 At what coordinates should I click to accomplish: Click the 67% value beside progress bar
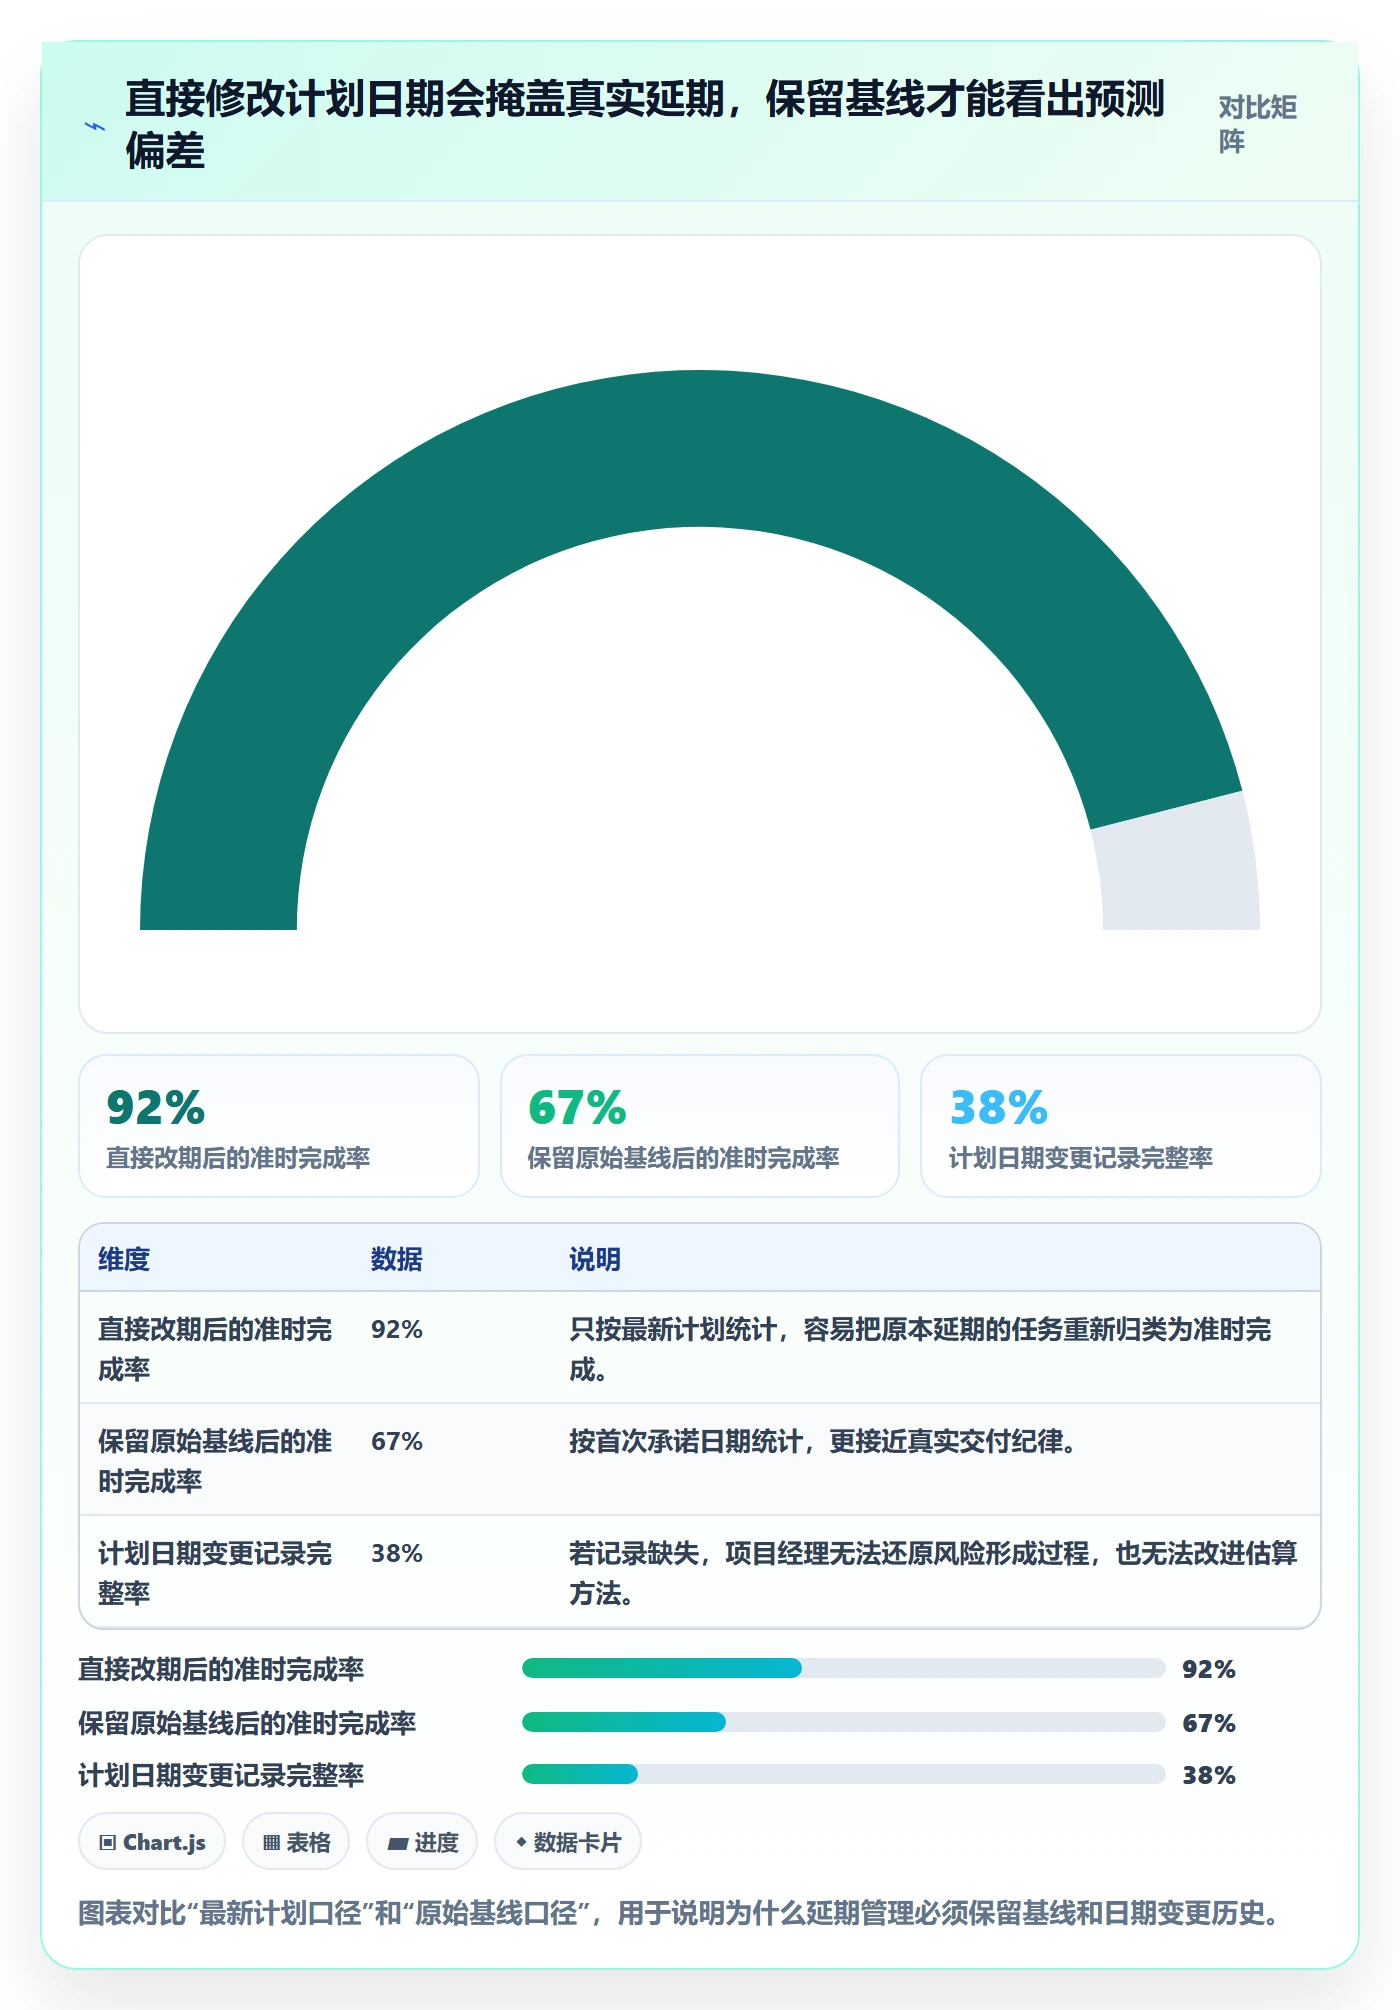click(1209, 1723)
